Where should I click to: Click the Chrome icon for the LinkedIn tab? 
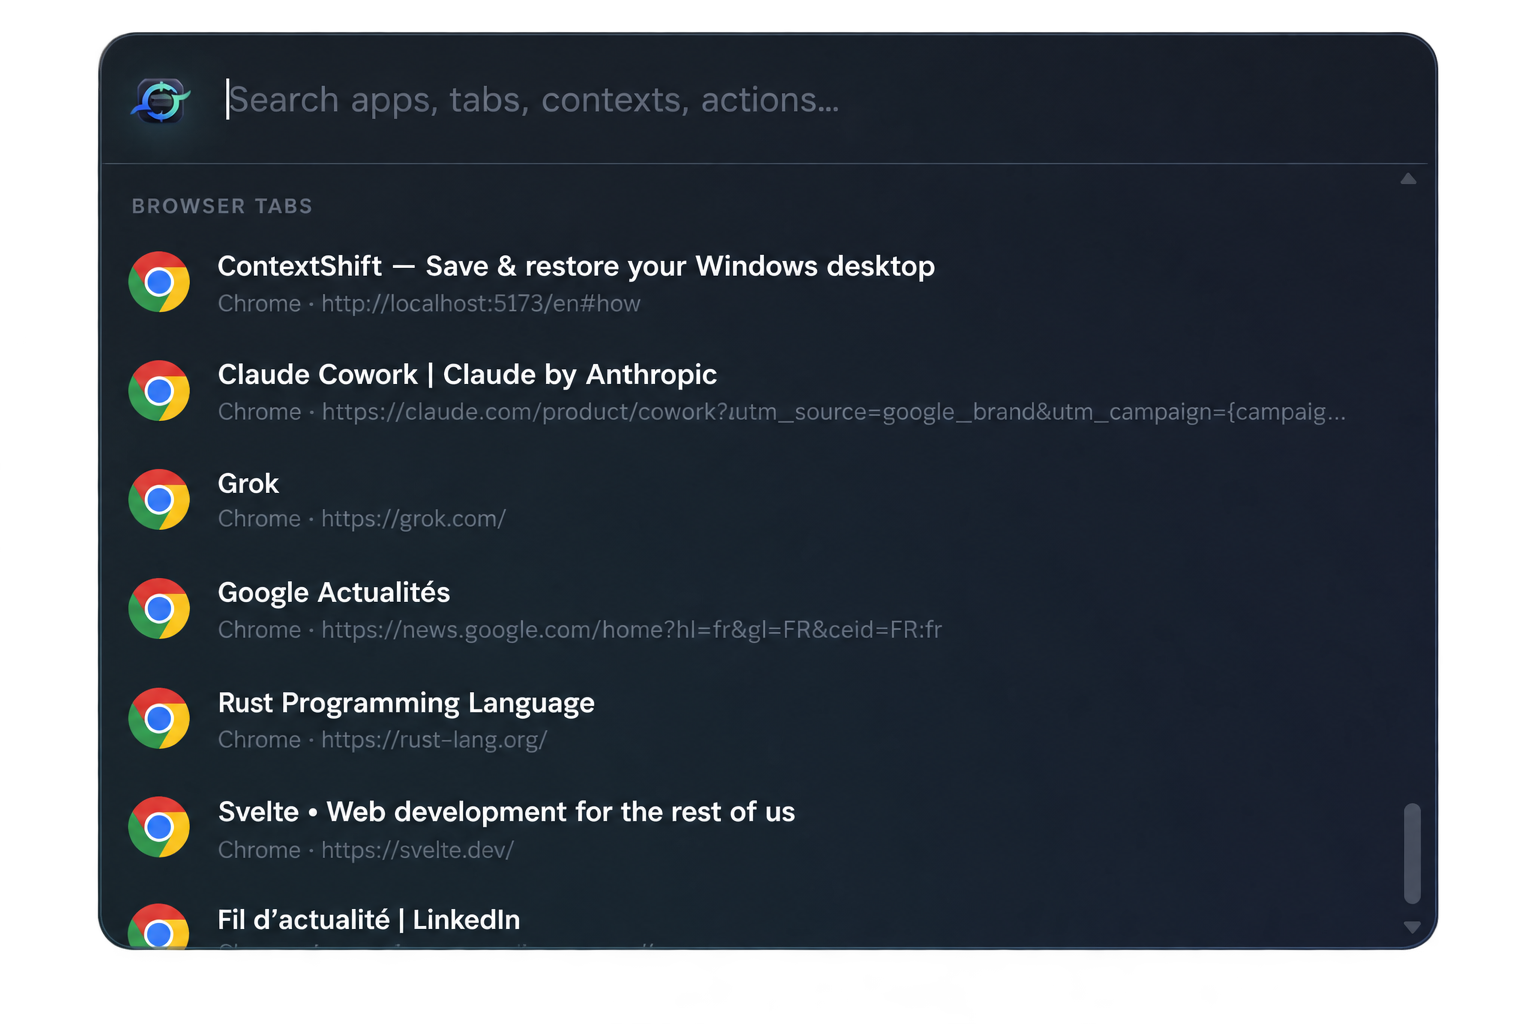point(159,926)
